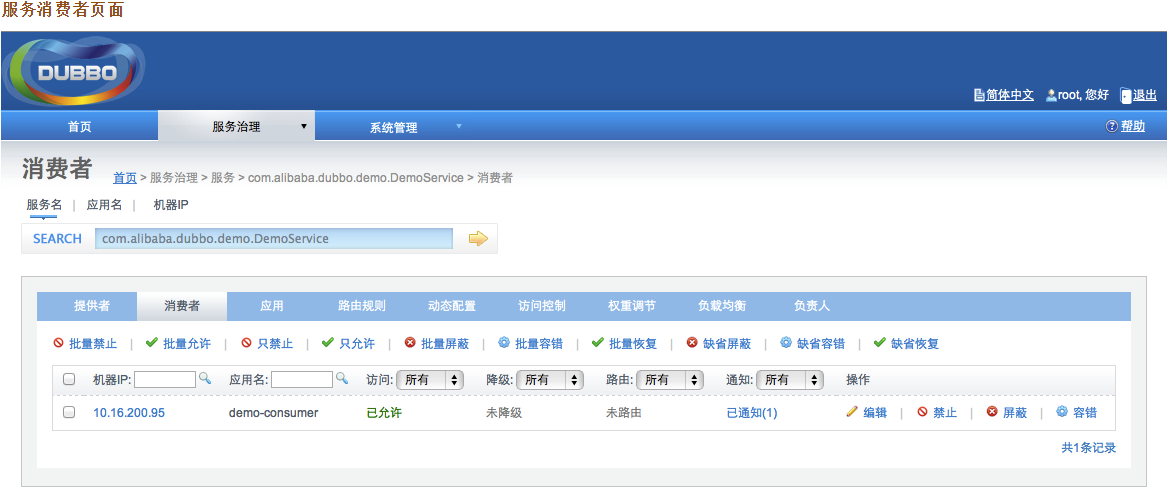Click the 帮助 help icon in navbar
Image resolution: width=1169 pixels, height=494 pixels.
(1111, 126)
